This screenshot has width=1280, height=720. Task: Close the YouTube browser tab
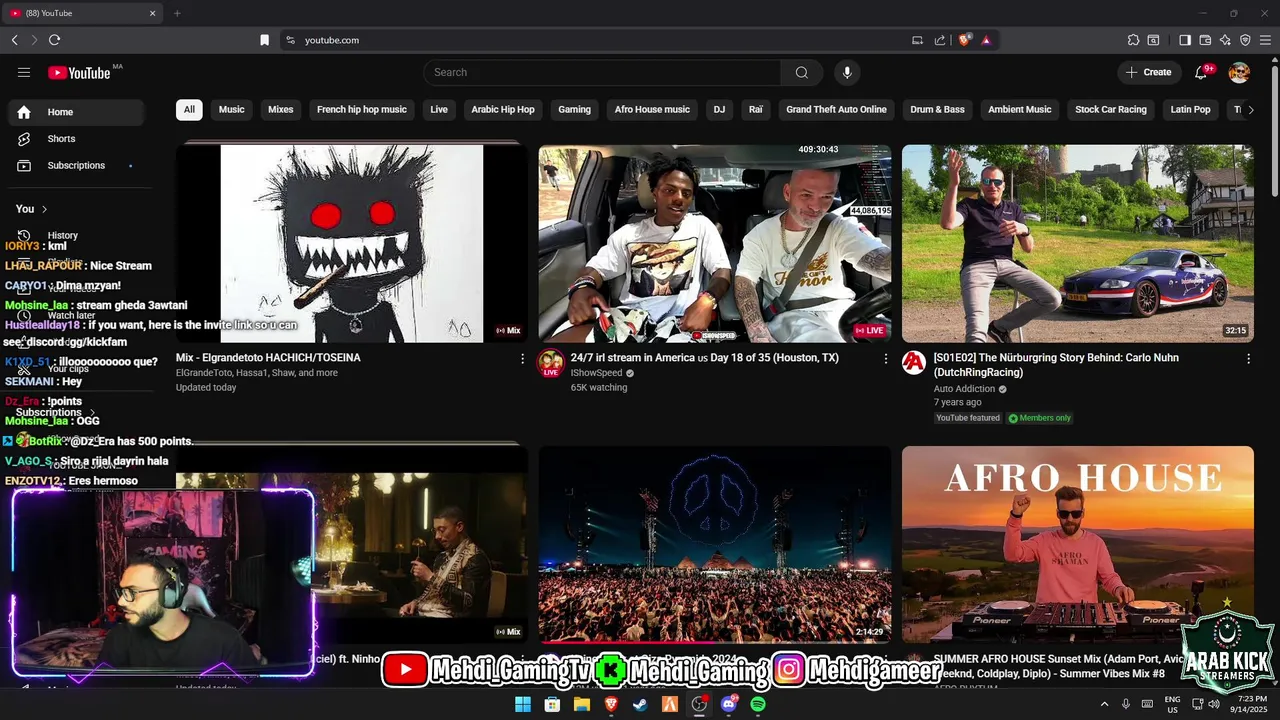tap(153, 13)
